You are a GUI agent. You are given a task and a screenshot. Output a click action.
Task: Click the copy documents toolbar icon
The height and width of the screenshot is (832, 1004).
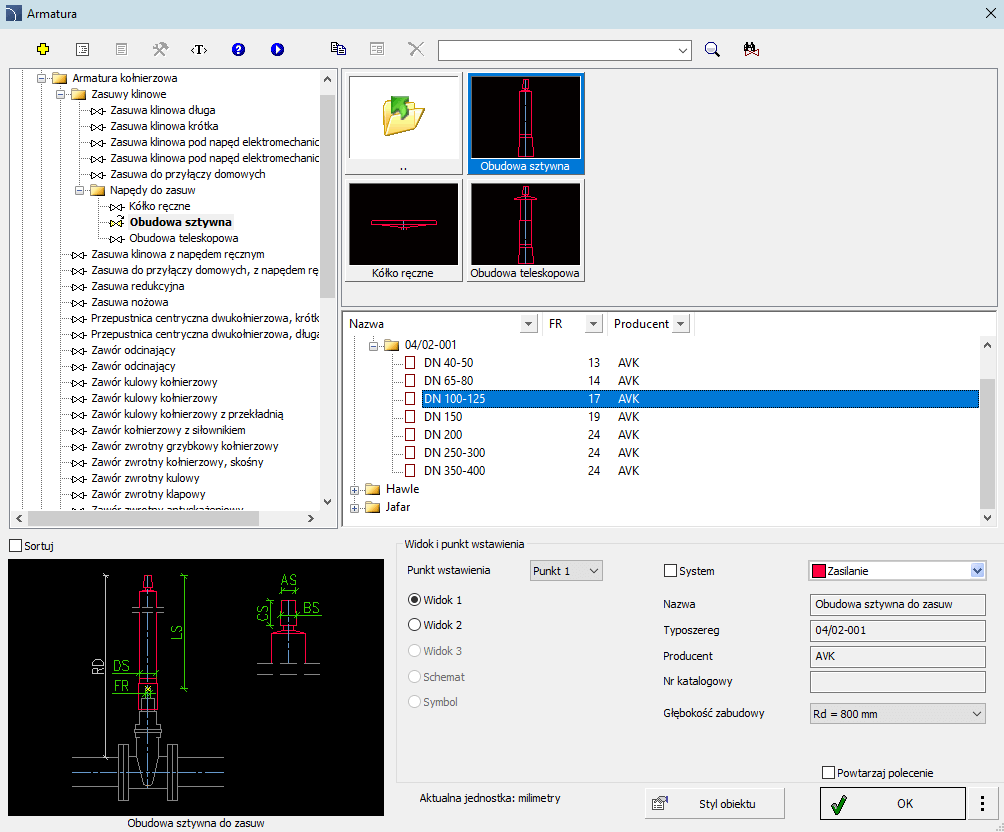(338, 49)
